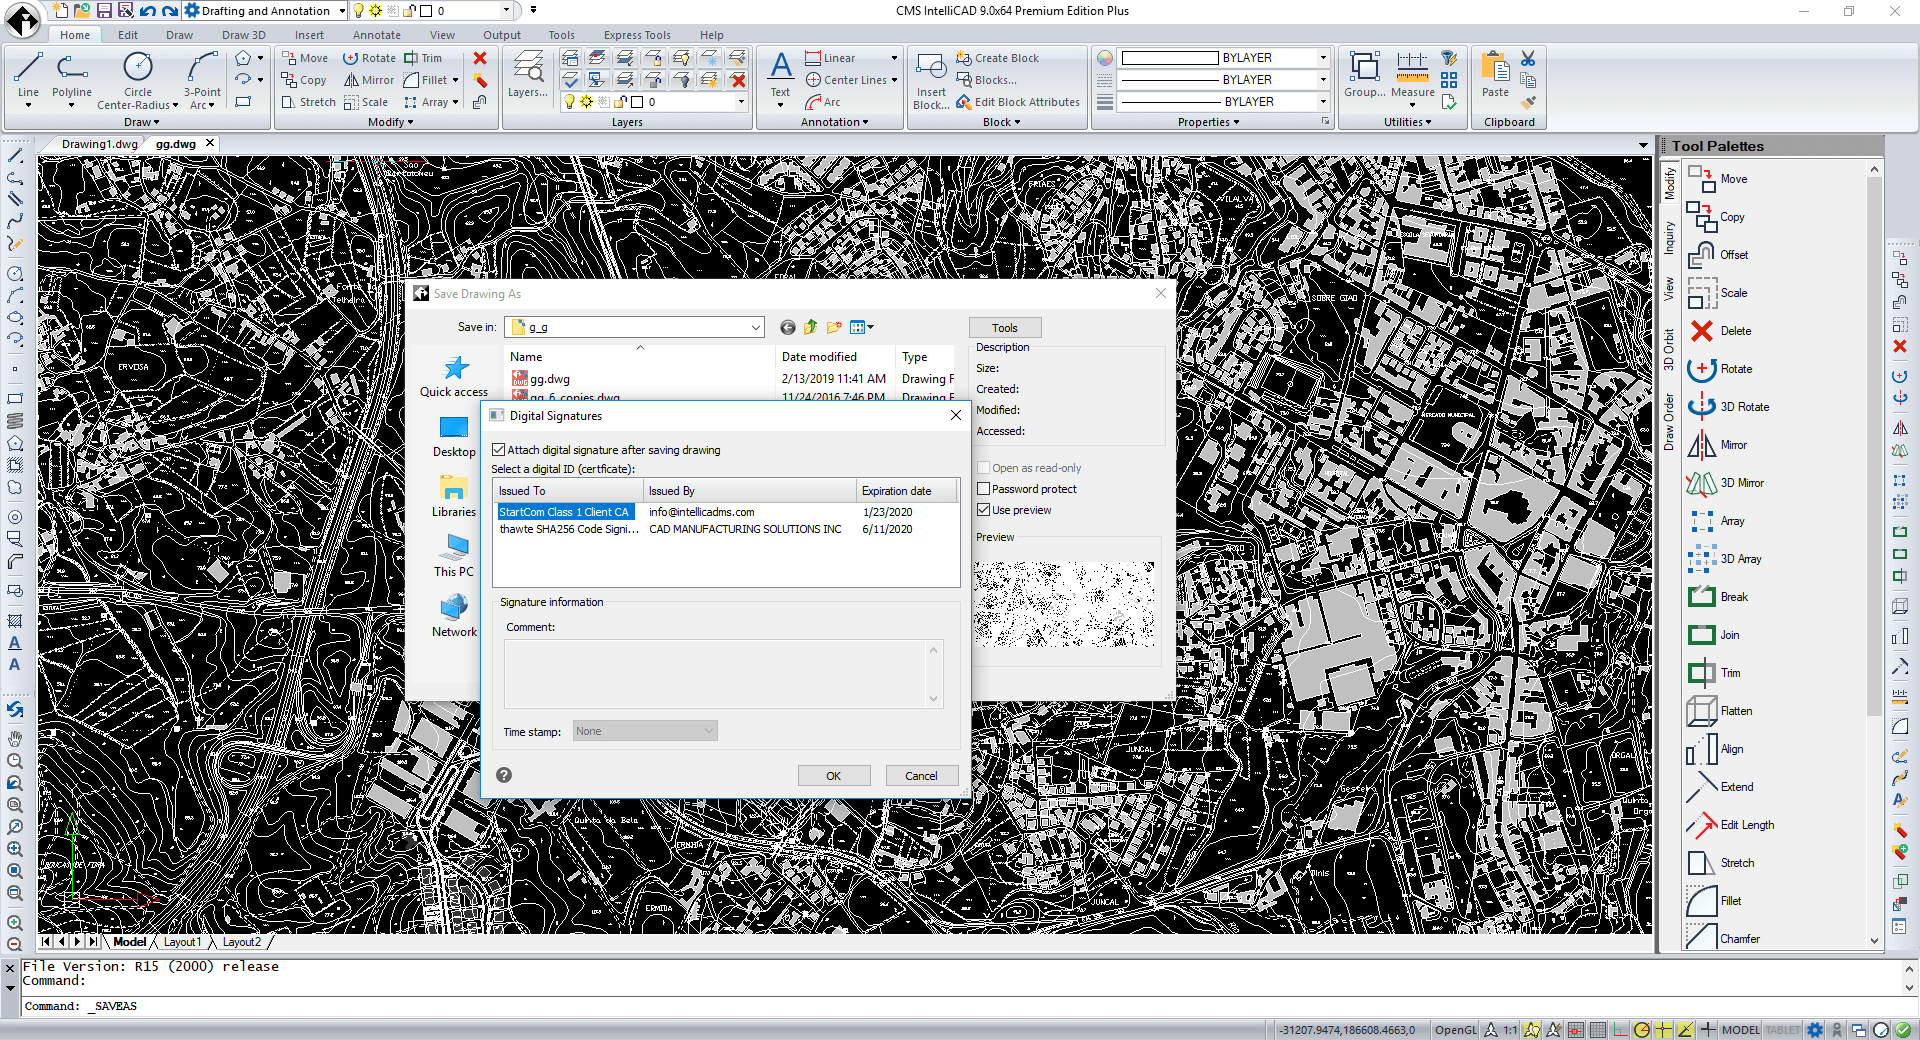Screen dimensions: 1920x1040
Task: Cancel the Digital Signatures dialog
Action: (921, 776)
